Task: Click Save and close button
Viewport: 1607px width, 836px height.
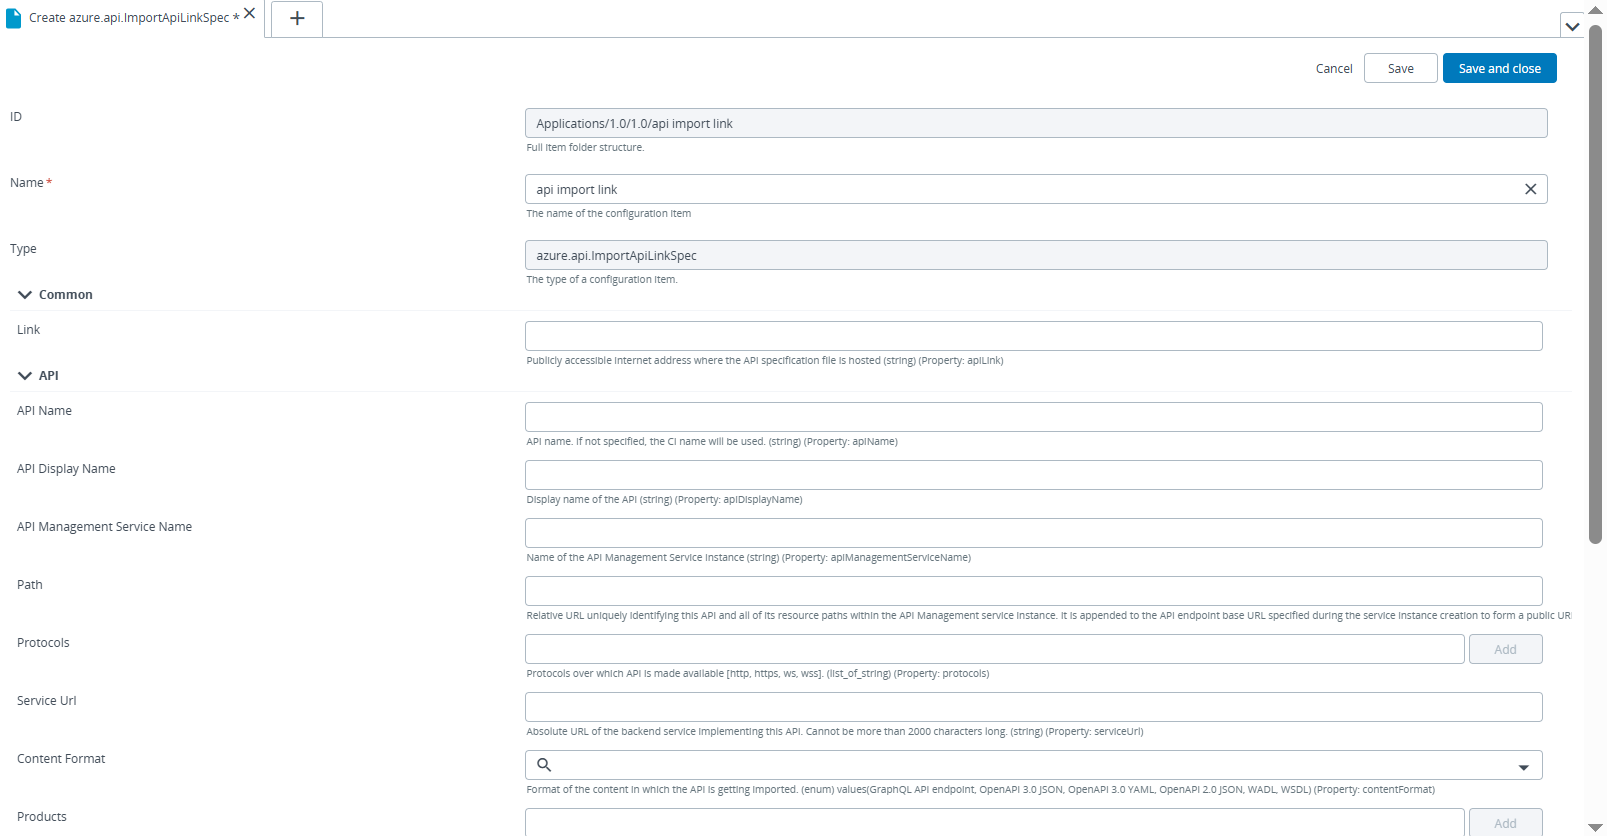Action: click(x=1499, y=68)
